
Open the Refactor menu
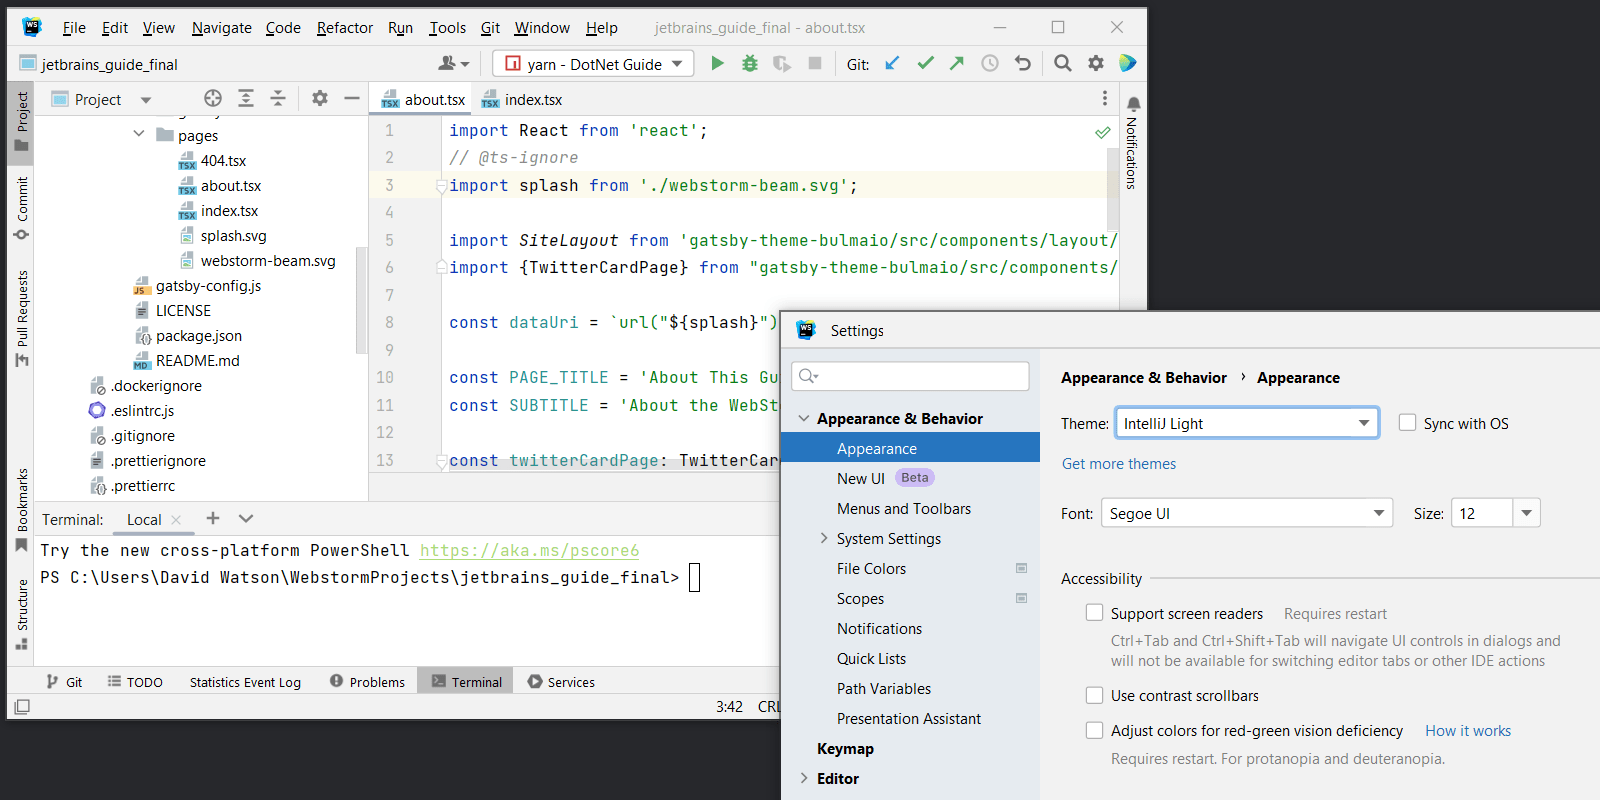point(344,28)
